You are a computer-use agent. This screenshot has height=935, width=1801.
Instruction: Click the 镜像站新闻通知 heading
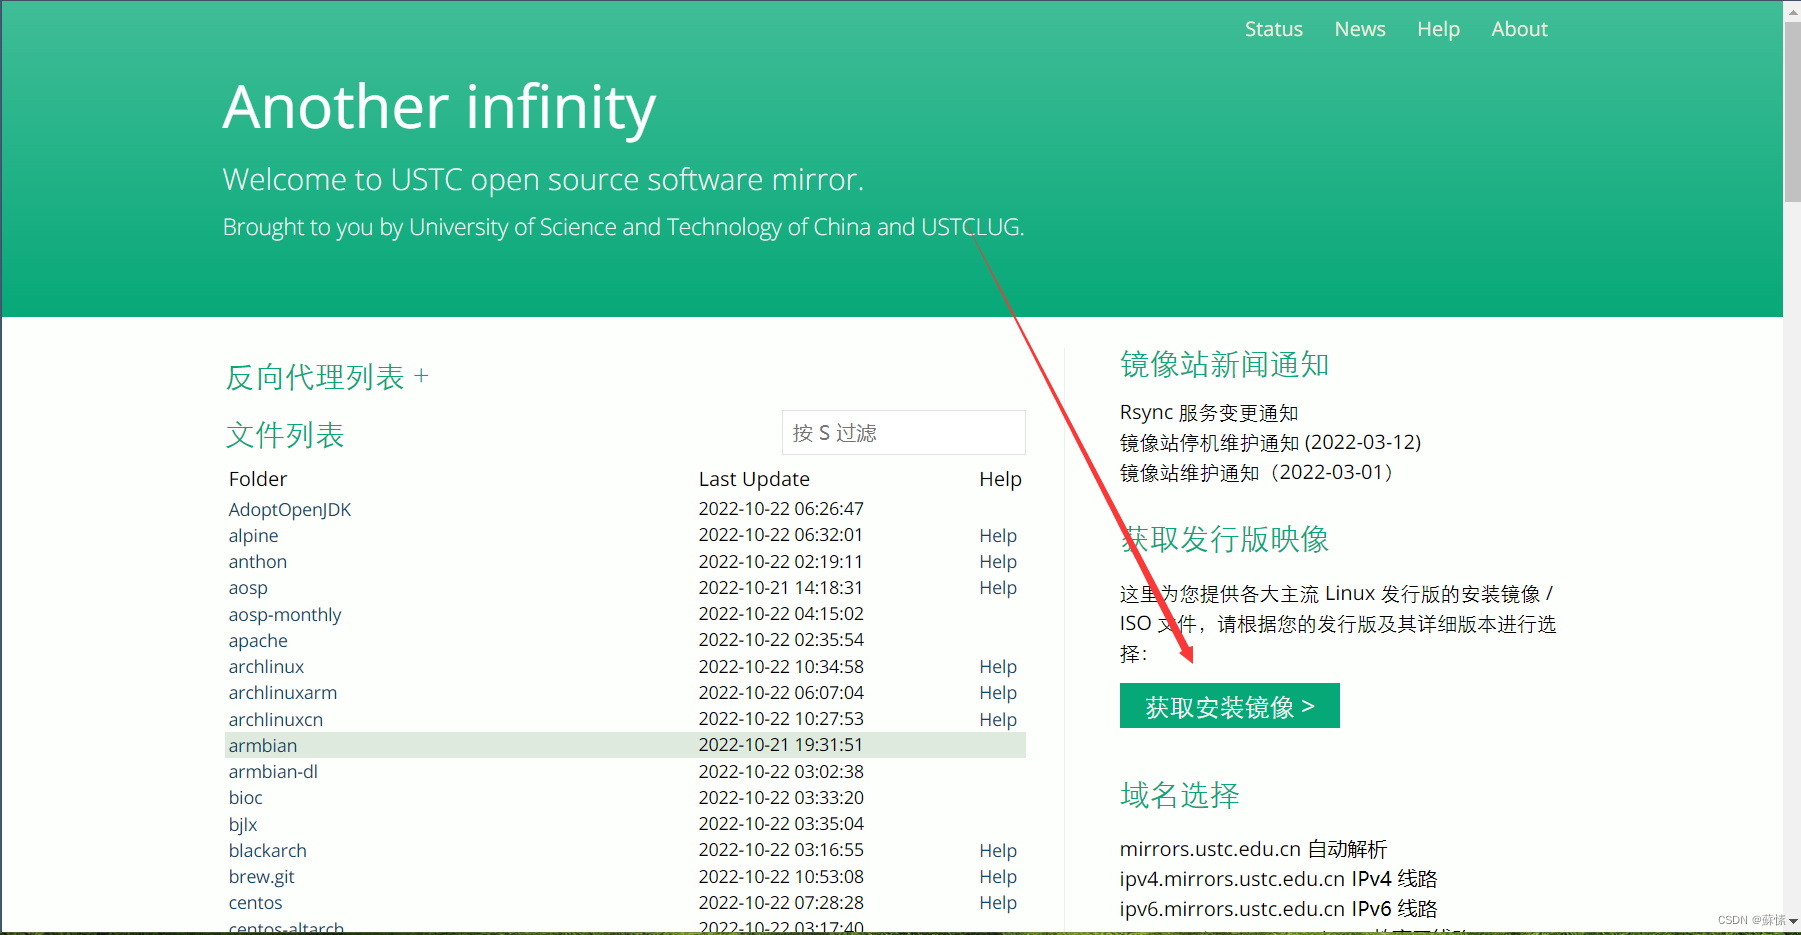[1224, 364]
